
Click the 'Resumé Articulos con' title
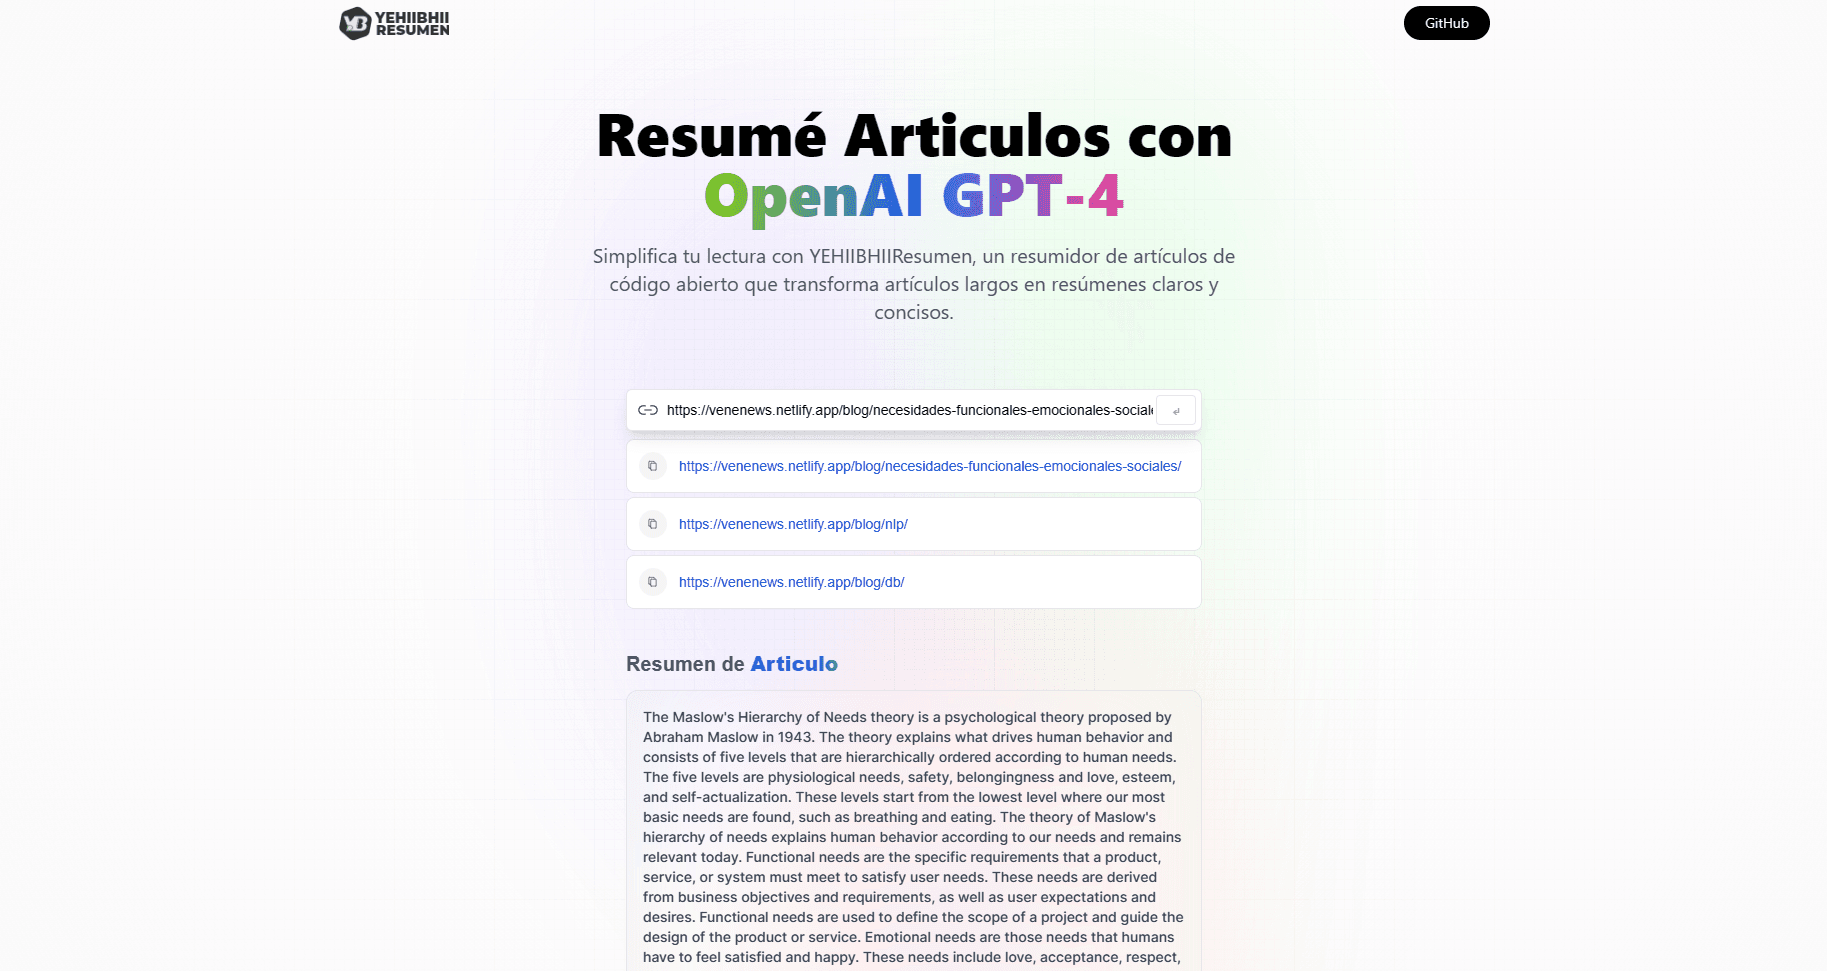914,136
